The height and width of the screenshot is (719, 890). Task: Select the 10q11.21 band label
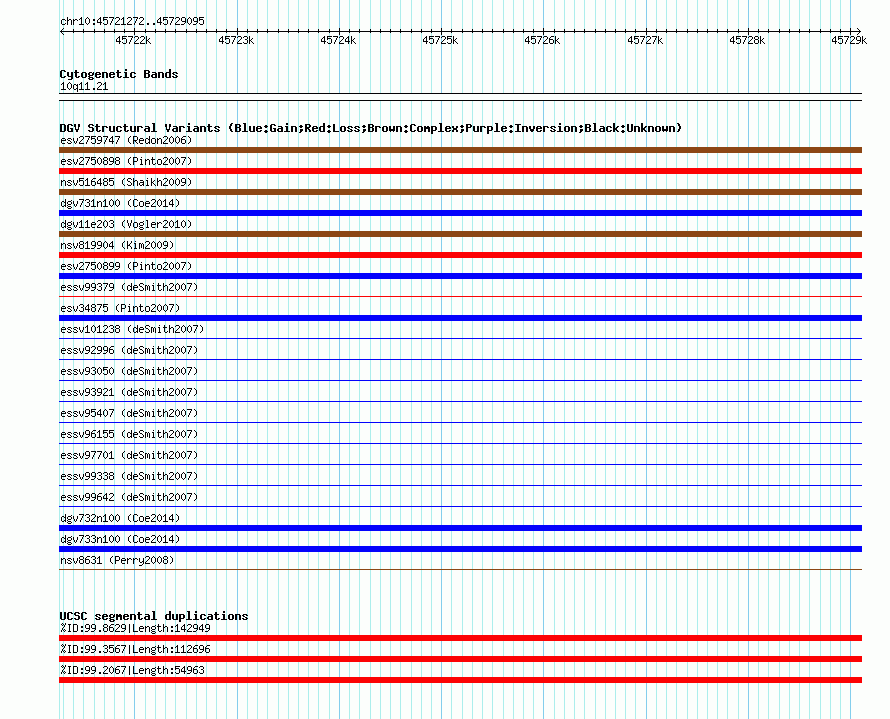[84, 86]
